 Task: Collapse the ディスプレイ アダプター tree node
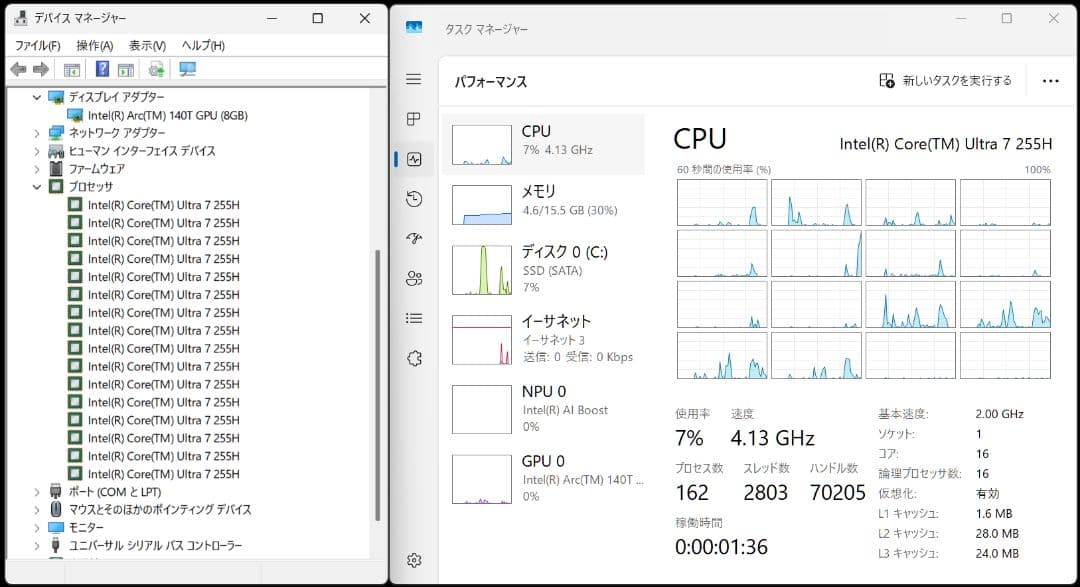tap(37, 97)
